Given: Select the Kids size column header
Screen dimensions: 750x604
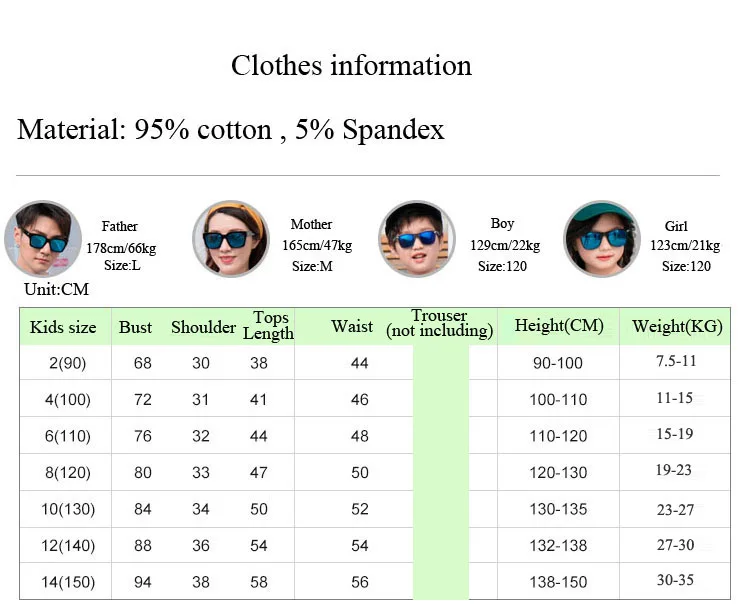Looking at the screenshot, I should pos(63,328).
